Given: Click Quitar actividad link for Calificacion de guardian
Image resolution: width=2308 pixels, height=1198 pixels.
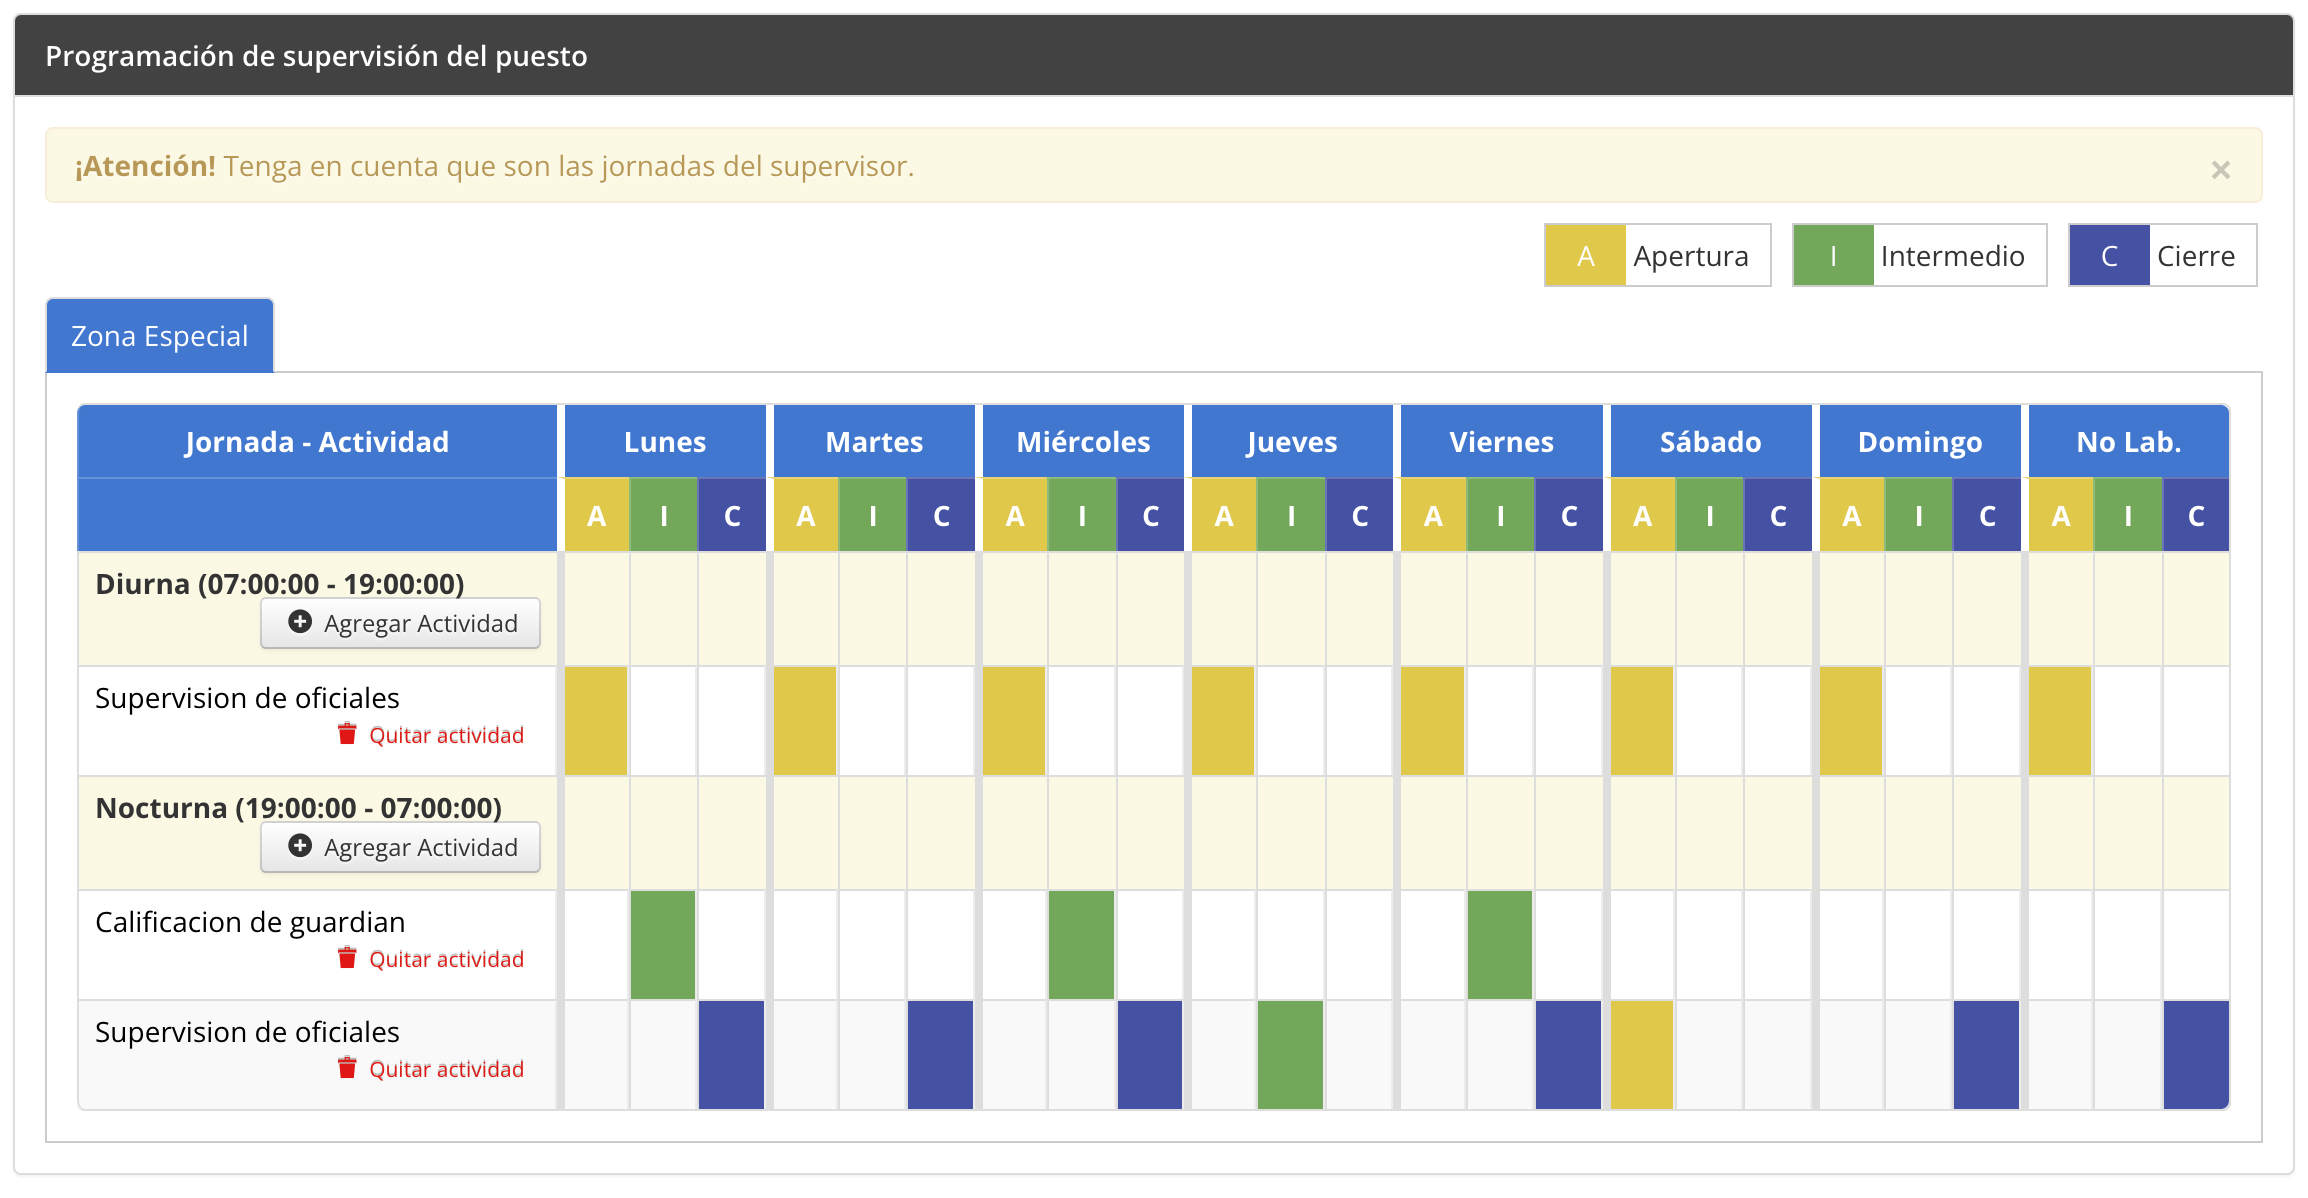Looking at the screenshot, I should tap(446, 959).
